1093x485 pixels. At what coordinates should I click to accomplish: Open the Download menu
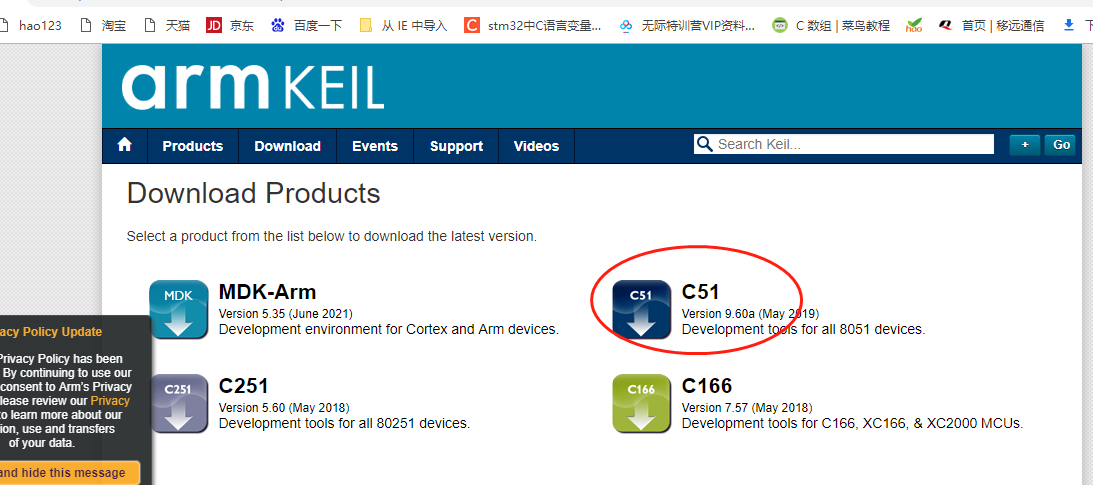click(287, 146)
